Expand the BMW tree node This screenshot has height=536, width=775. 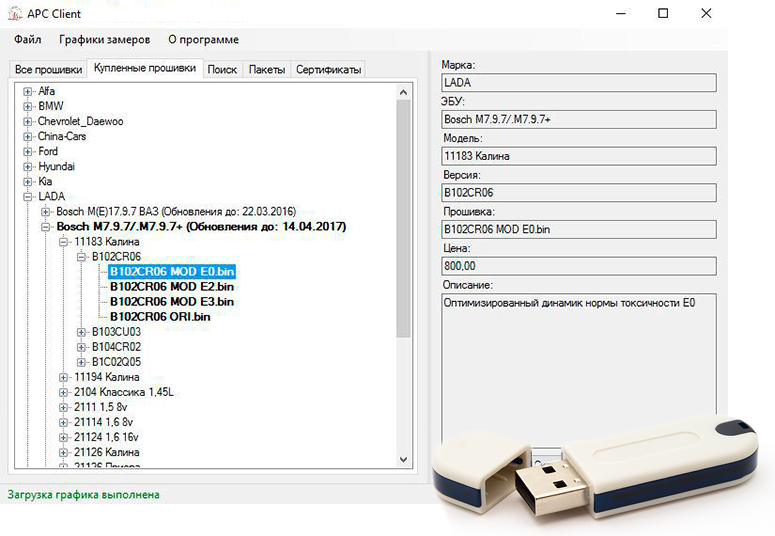point(28,106)
